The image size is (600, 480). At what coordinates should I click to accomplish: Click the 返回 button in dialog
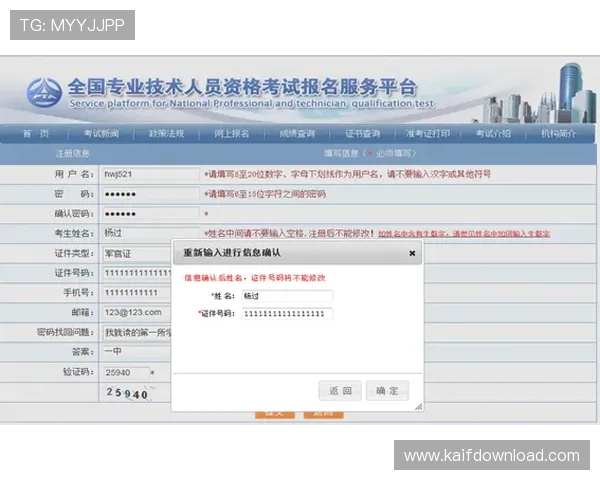(x=340, y=391)
